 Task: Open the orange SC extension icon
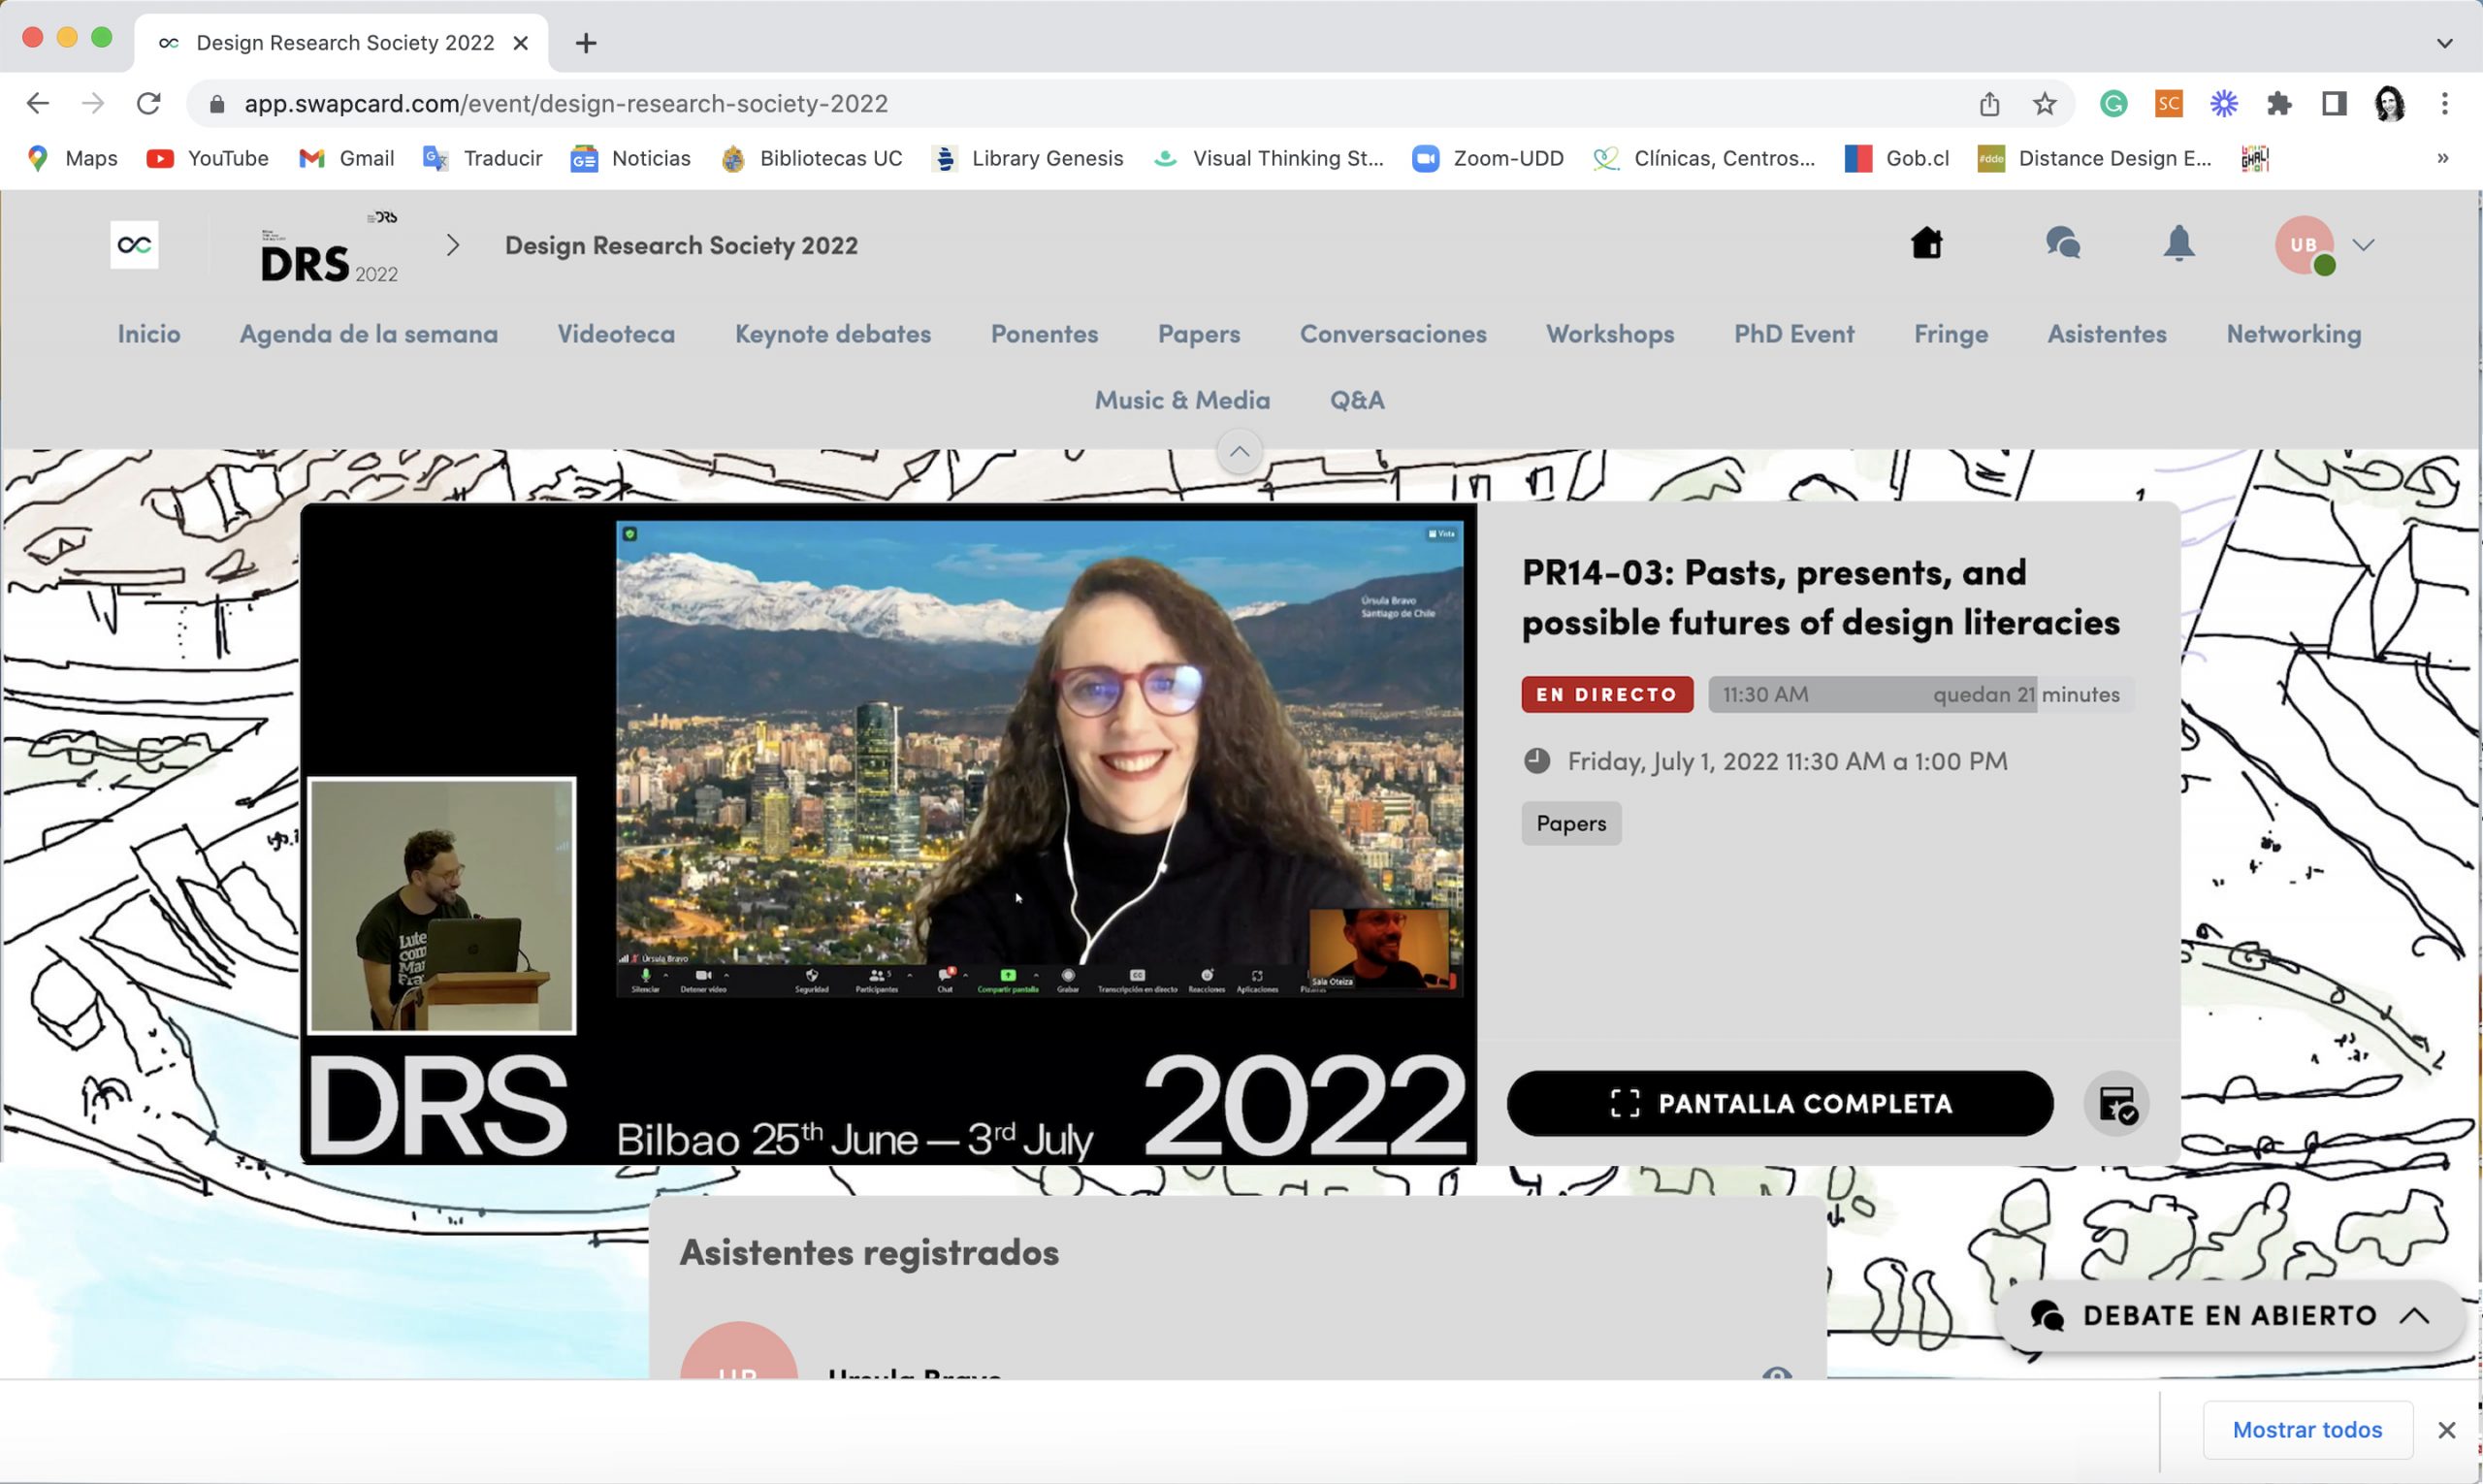pyautogui.click(x=2168, y=103)
